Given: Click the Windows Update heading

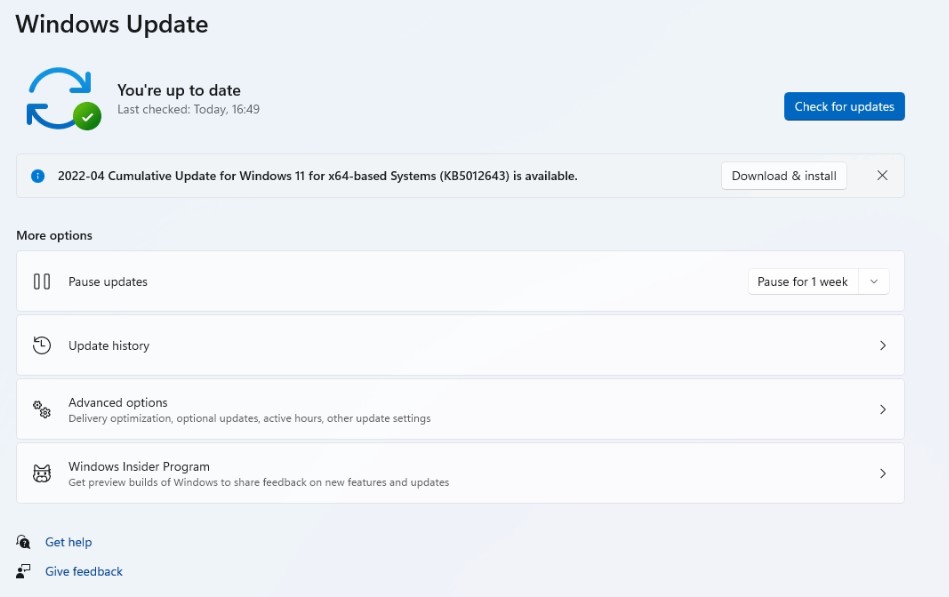Looking at the screenshot, I should 111,23.
